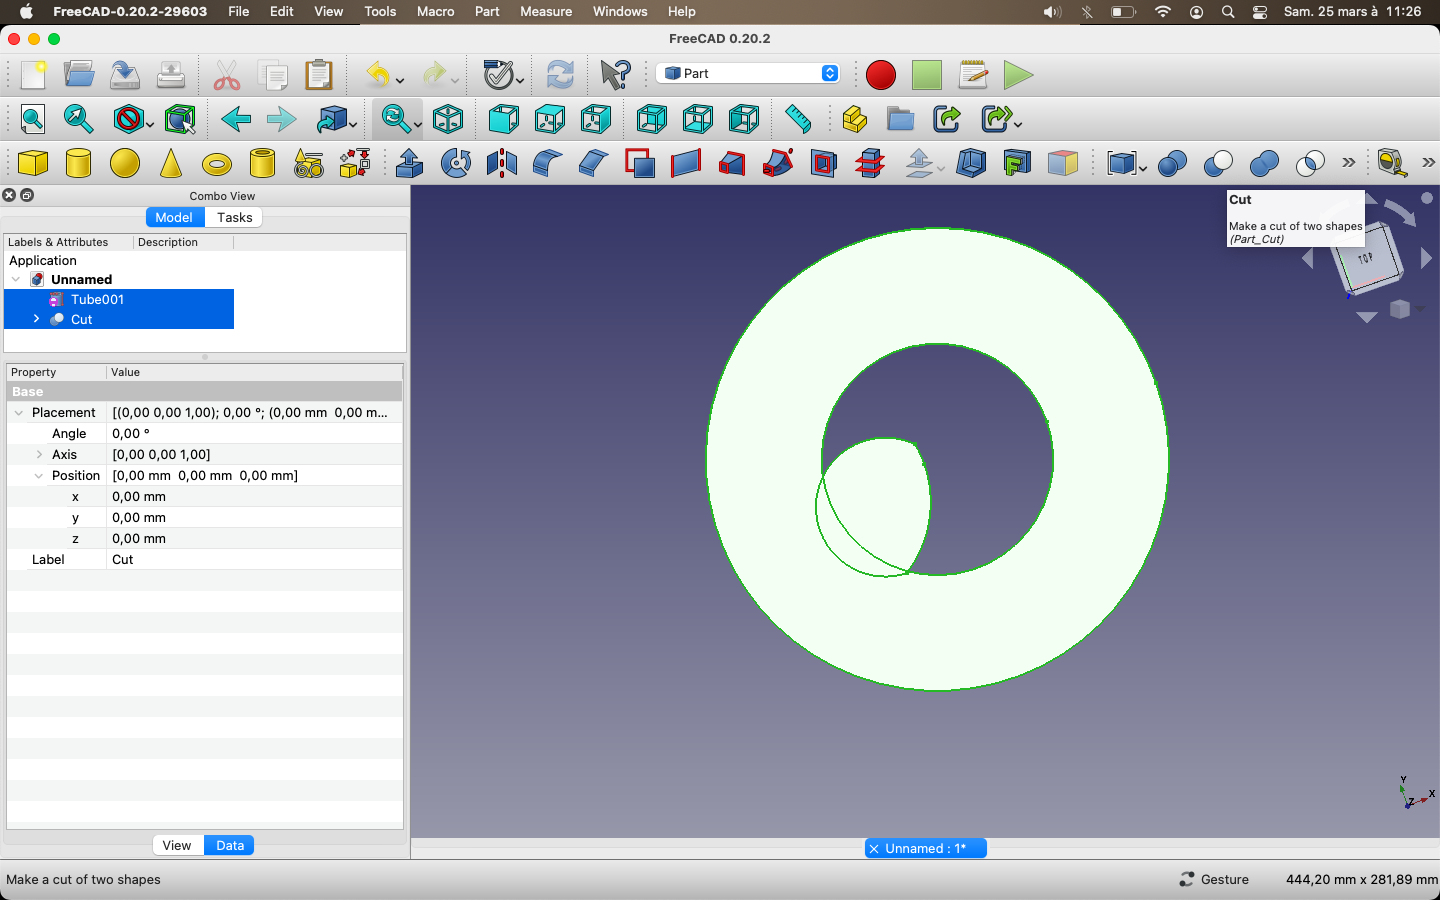Screen dimensions: 1440x900
Task: Click the Intersection (common) icon
Action: pyautogui.click(x=1310, y=163)
